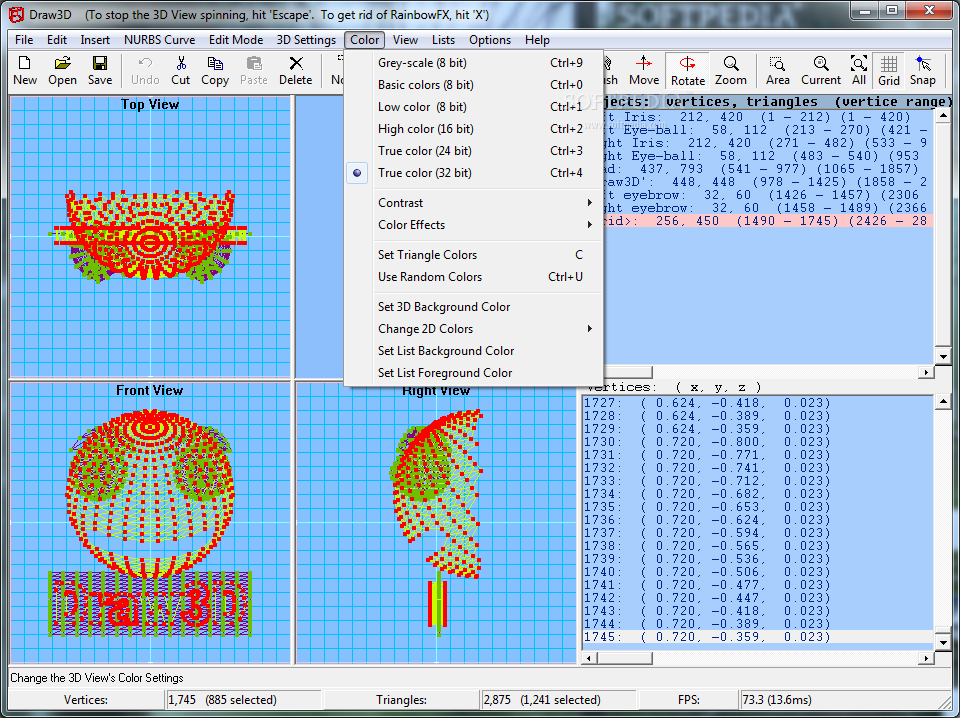This screenshot has width=960, height=718.
Task: Expand the Color Effects submenu
Action: [x=475, y=225]
